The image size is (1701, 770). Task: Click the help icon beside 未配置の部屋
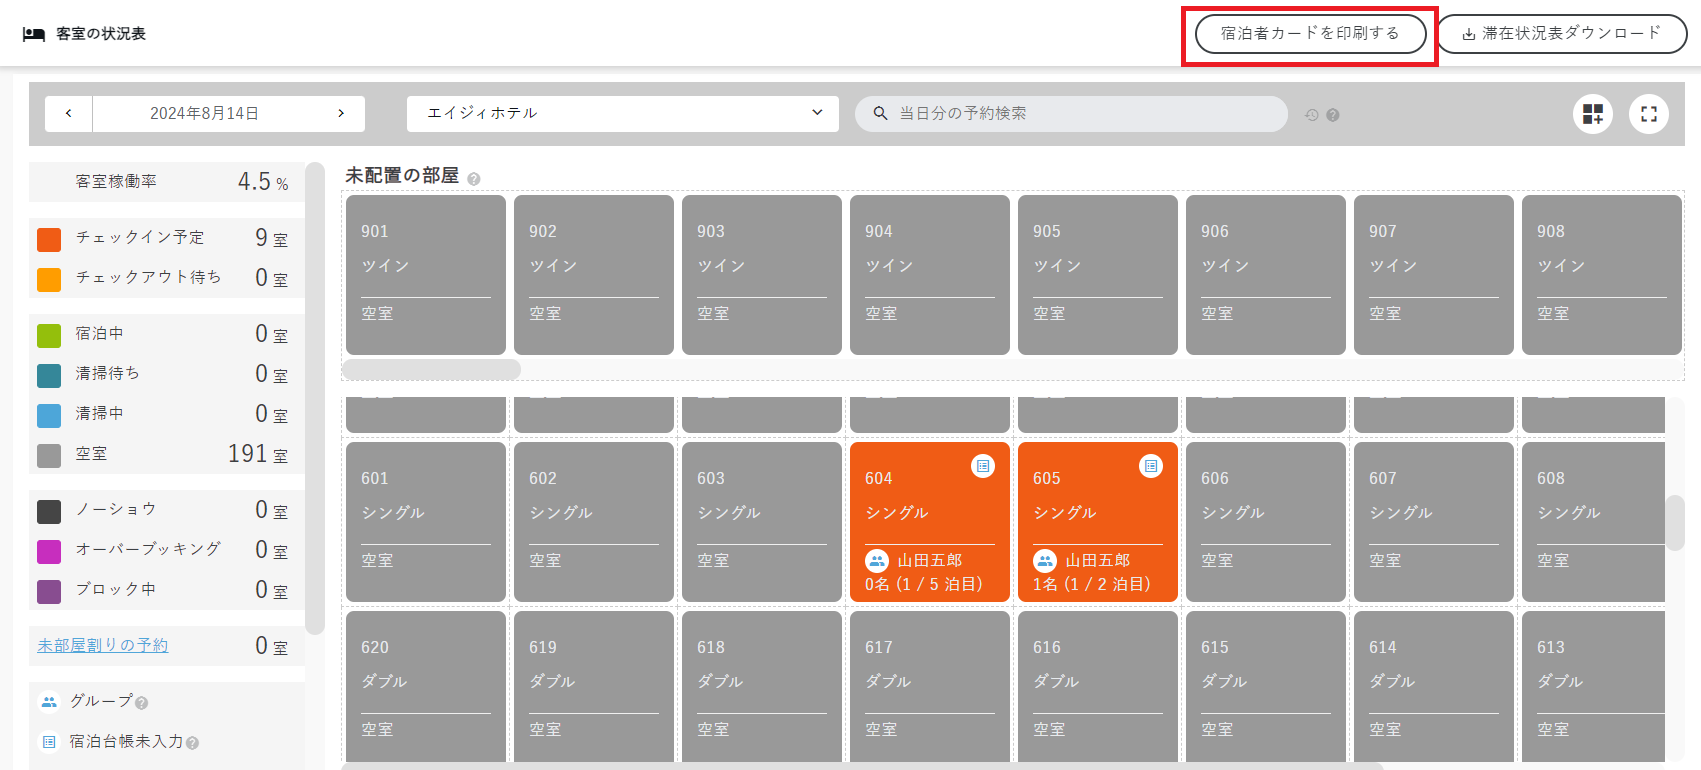coord(474,179)
